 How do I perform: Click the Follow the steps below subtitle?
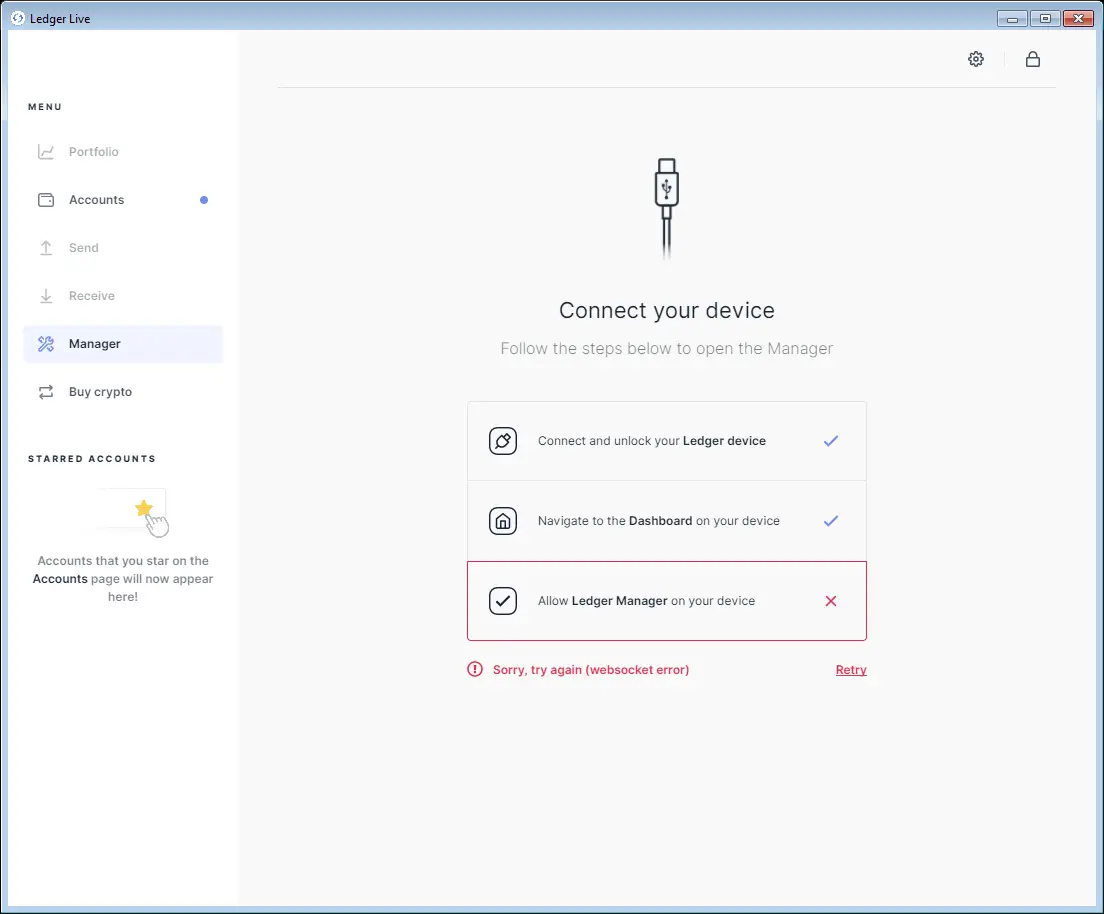point(667,349)
